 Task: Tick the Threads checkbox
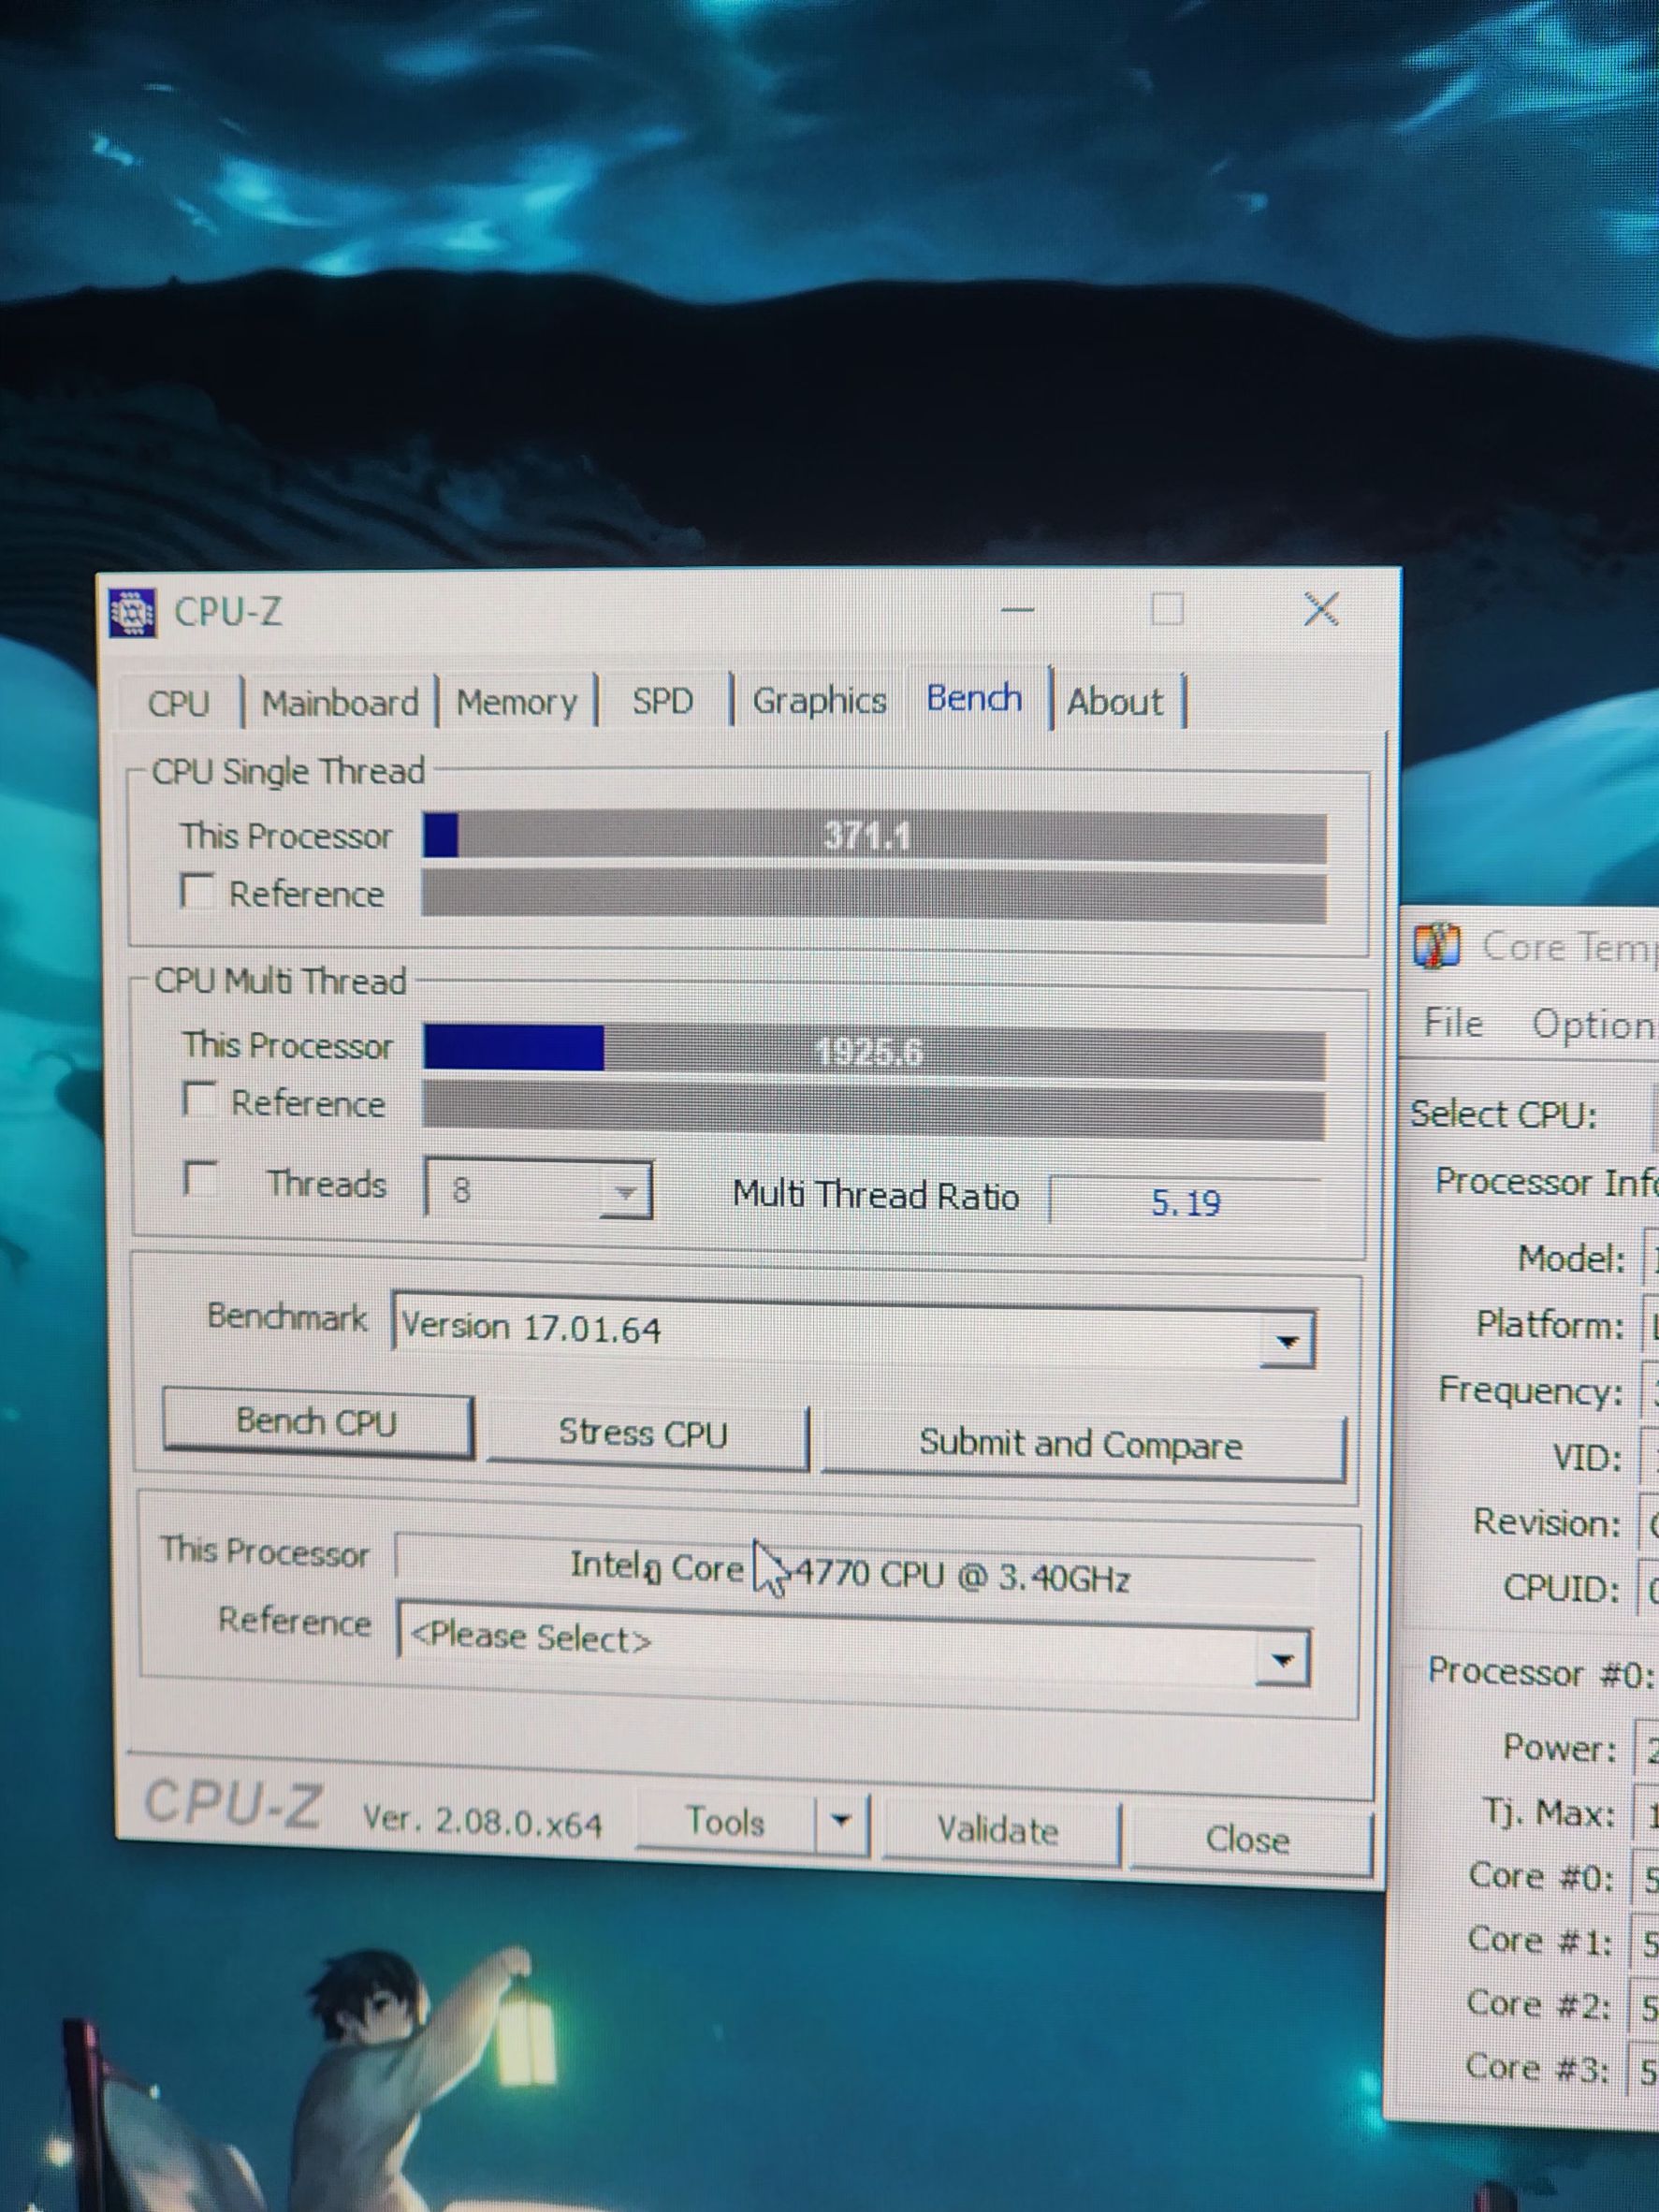pyautogui.click(x=201, y=1178)
